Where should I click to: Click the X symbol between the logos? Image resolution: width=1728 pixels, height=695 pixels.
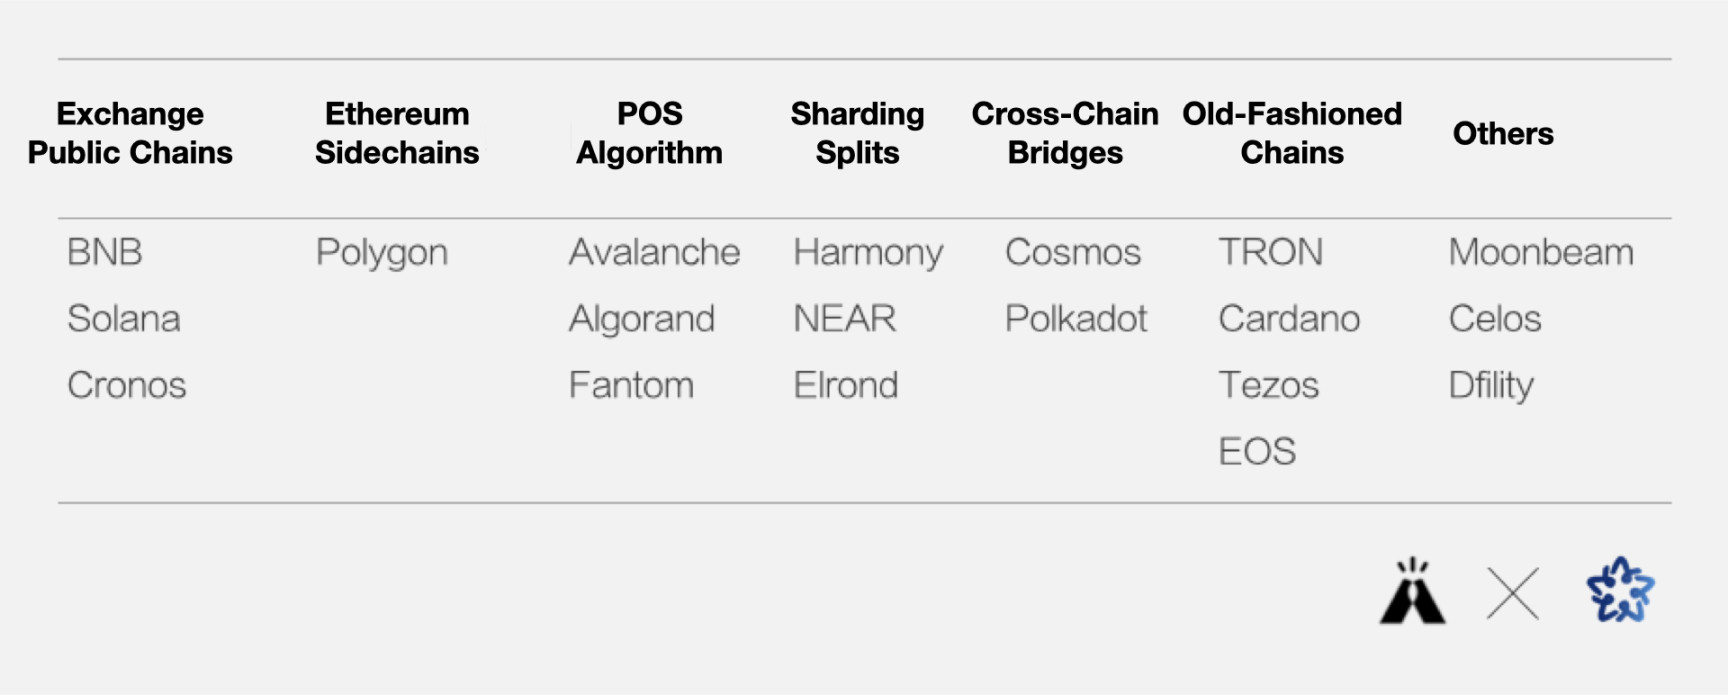coord(1513,594)
